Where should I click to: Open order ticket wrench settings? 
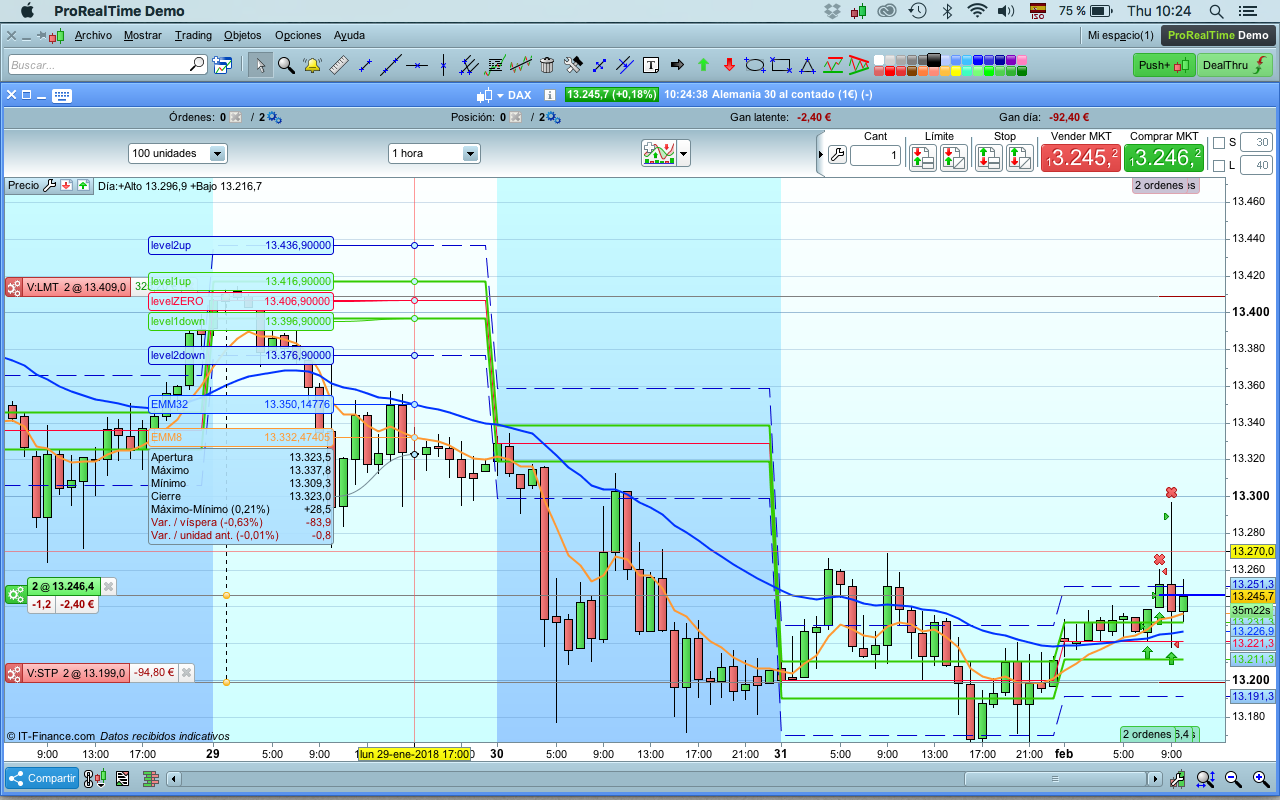(838, 155)
